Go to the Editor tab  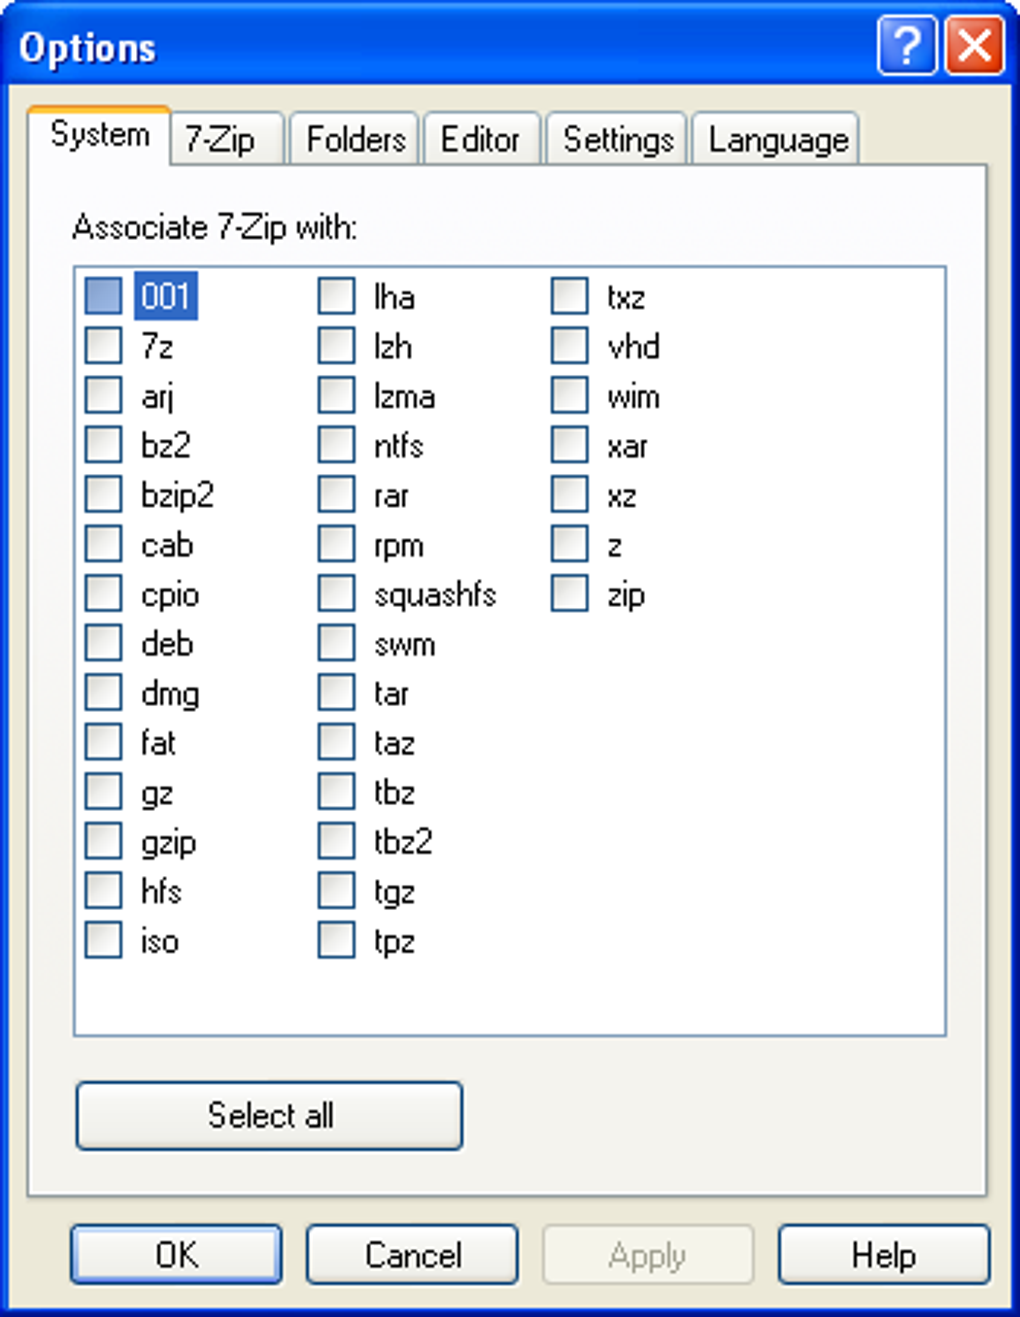point(480,139)
